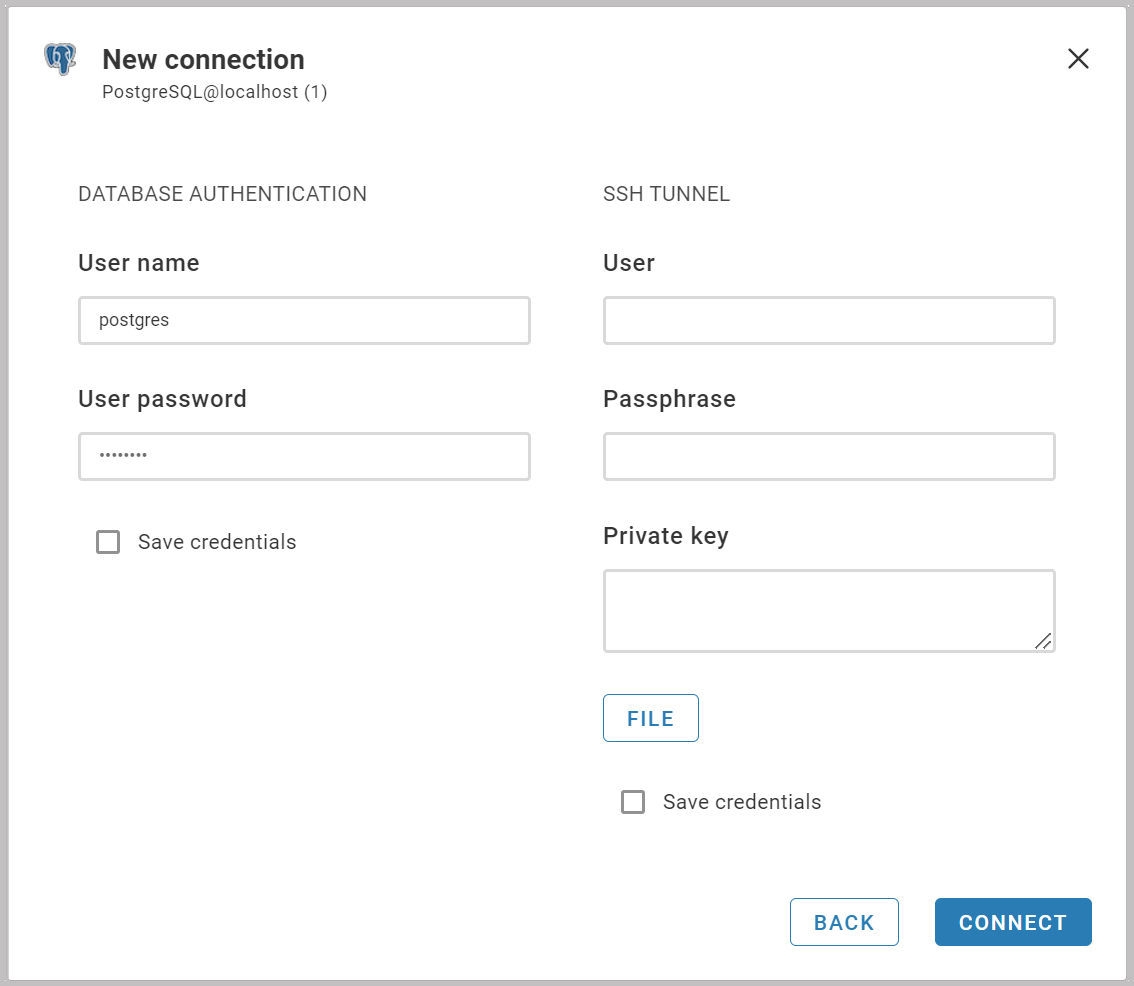This screenshot has height=986, width=1134.
Task: Click the X close icon on the dialog
Action: pyautogui.click(x=1078, y=59)
